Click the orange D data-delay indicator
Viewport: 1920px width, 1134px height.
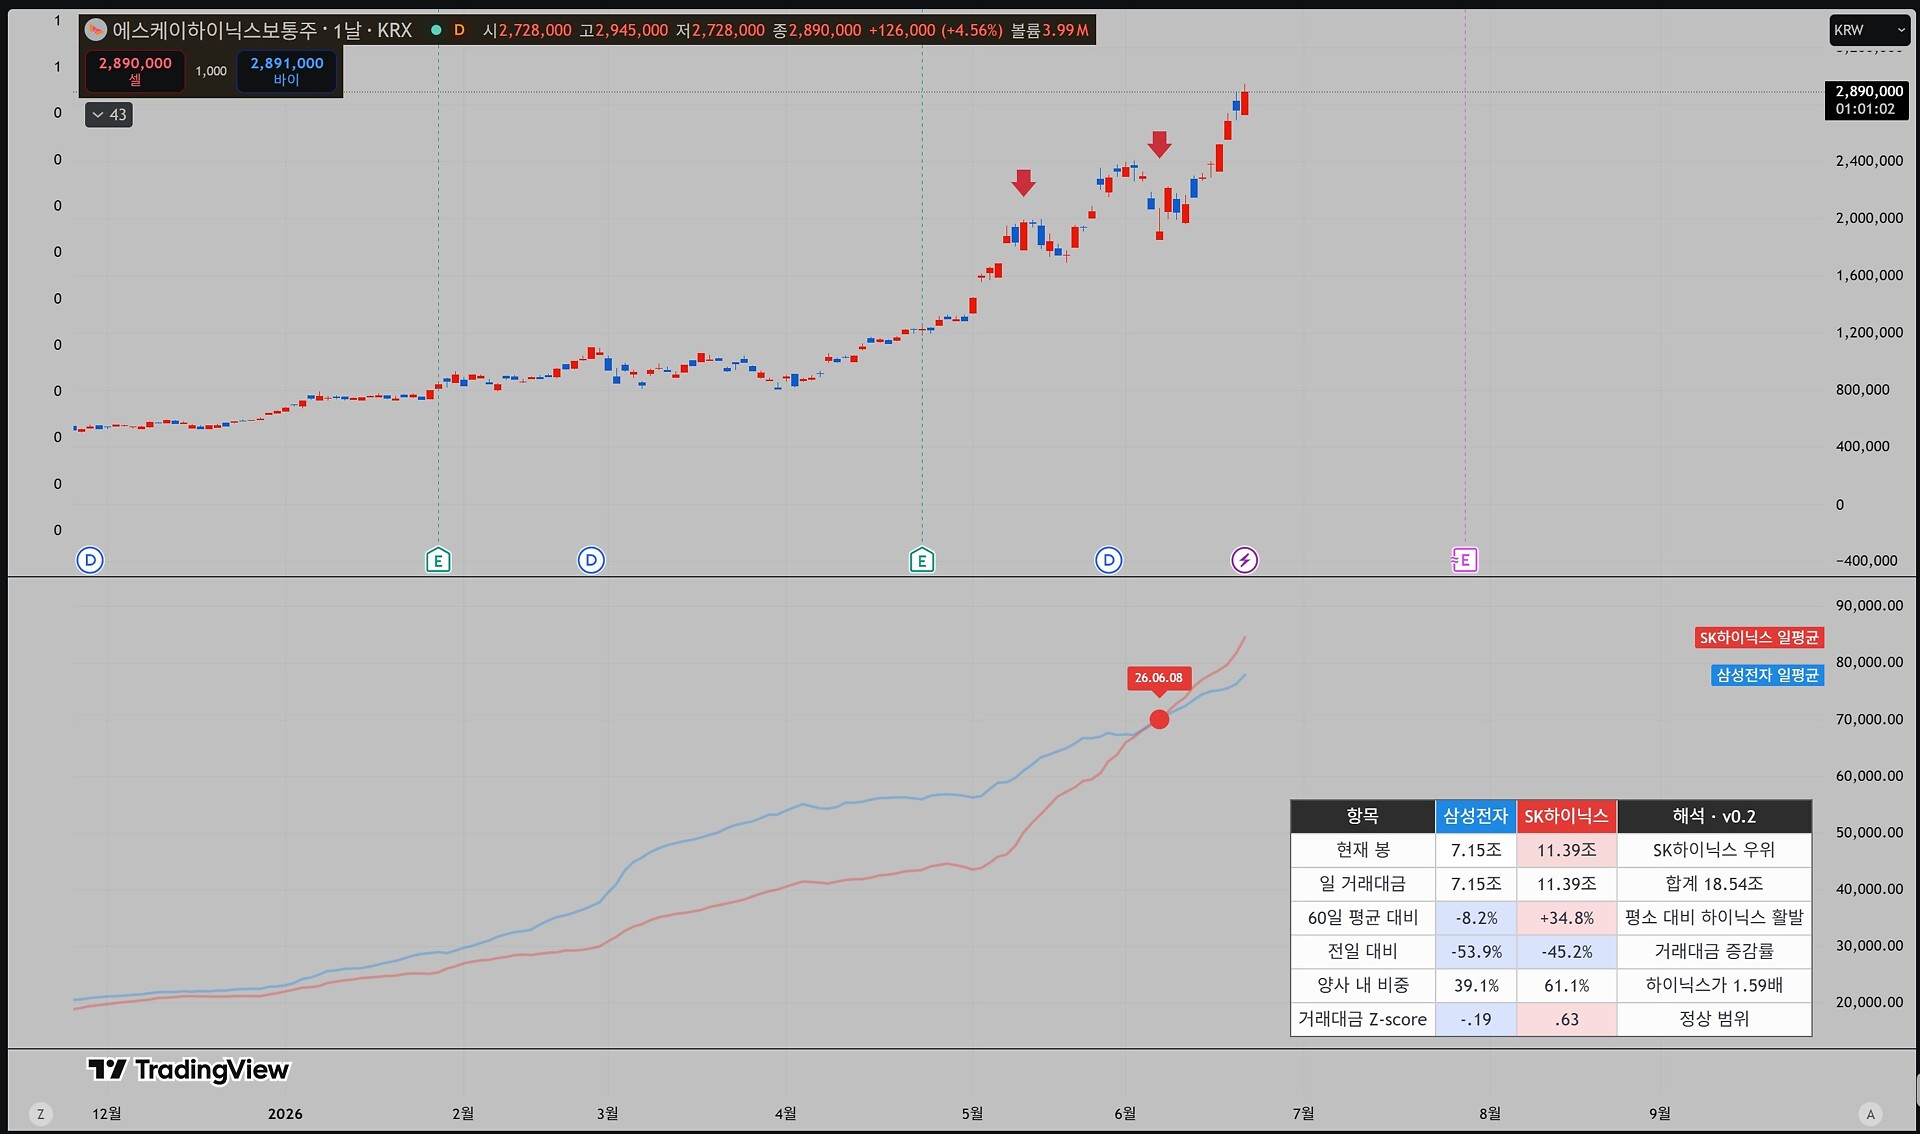tap(460, 30)
